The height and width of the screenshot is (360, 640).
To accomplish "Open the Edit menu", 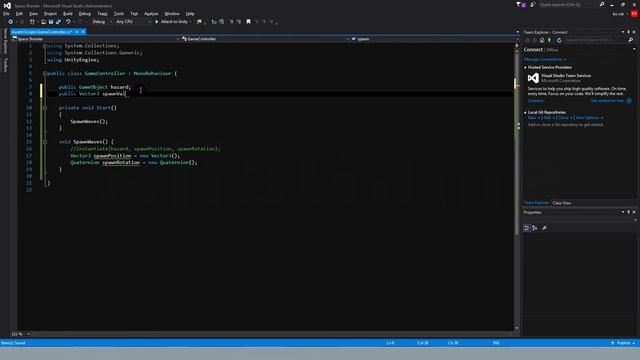I will tap(19, 13).
